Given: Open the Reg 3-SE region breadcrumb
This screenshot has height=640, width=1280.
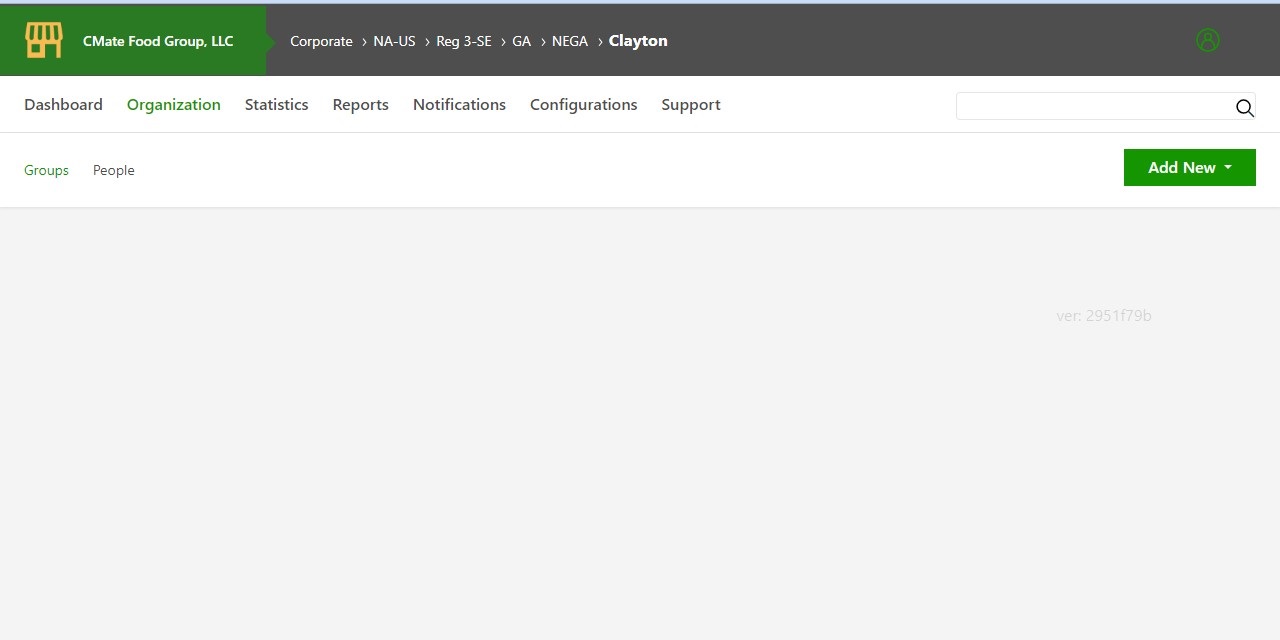Looking at the screenshot, I should 464,41.
